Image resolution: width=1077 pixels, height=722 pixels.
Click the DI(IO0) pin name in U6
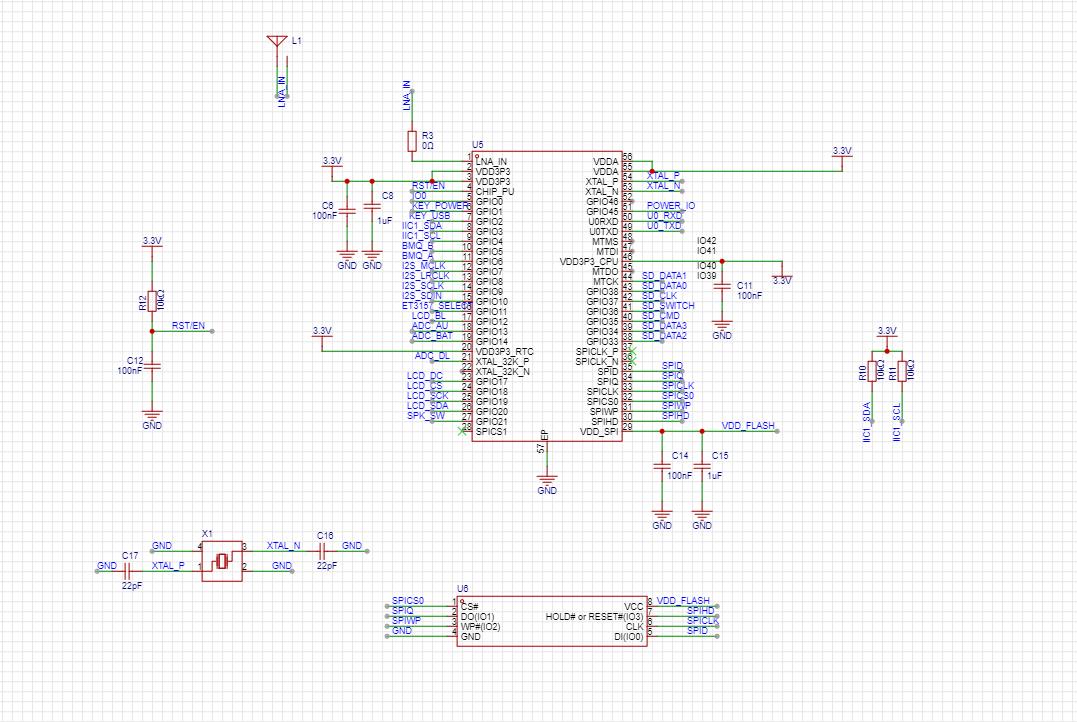click(629, 637)
